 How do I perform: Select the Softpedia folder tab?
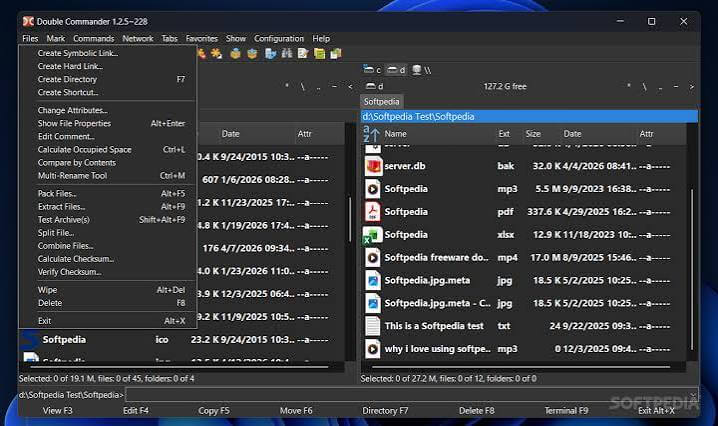pyautogui.click(x=381, y=102)
